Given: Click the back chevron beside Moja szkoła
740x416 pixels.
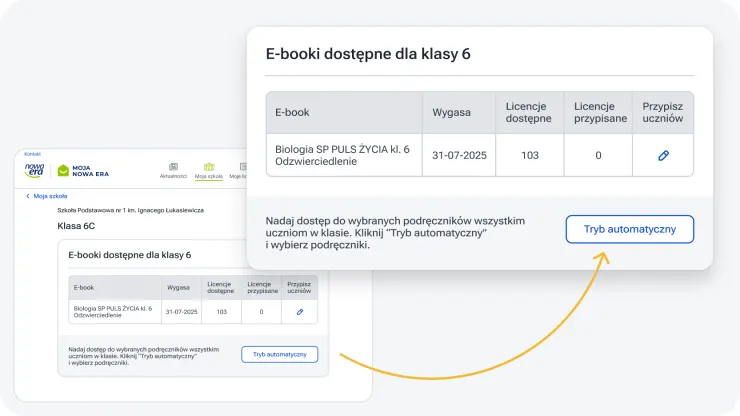Looking at the screenshot, I should pyautogui.click(x=28, y=197).
